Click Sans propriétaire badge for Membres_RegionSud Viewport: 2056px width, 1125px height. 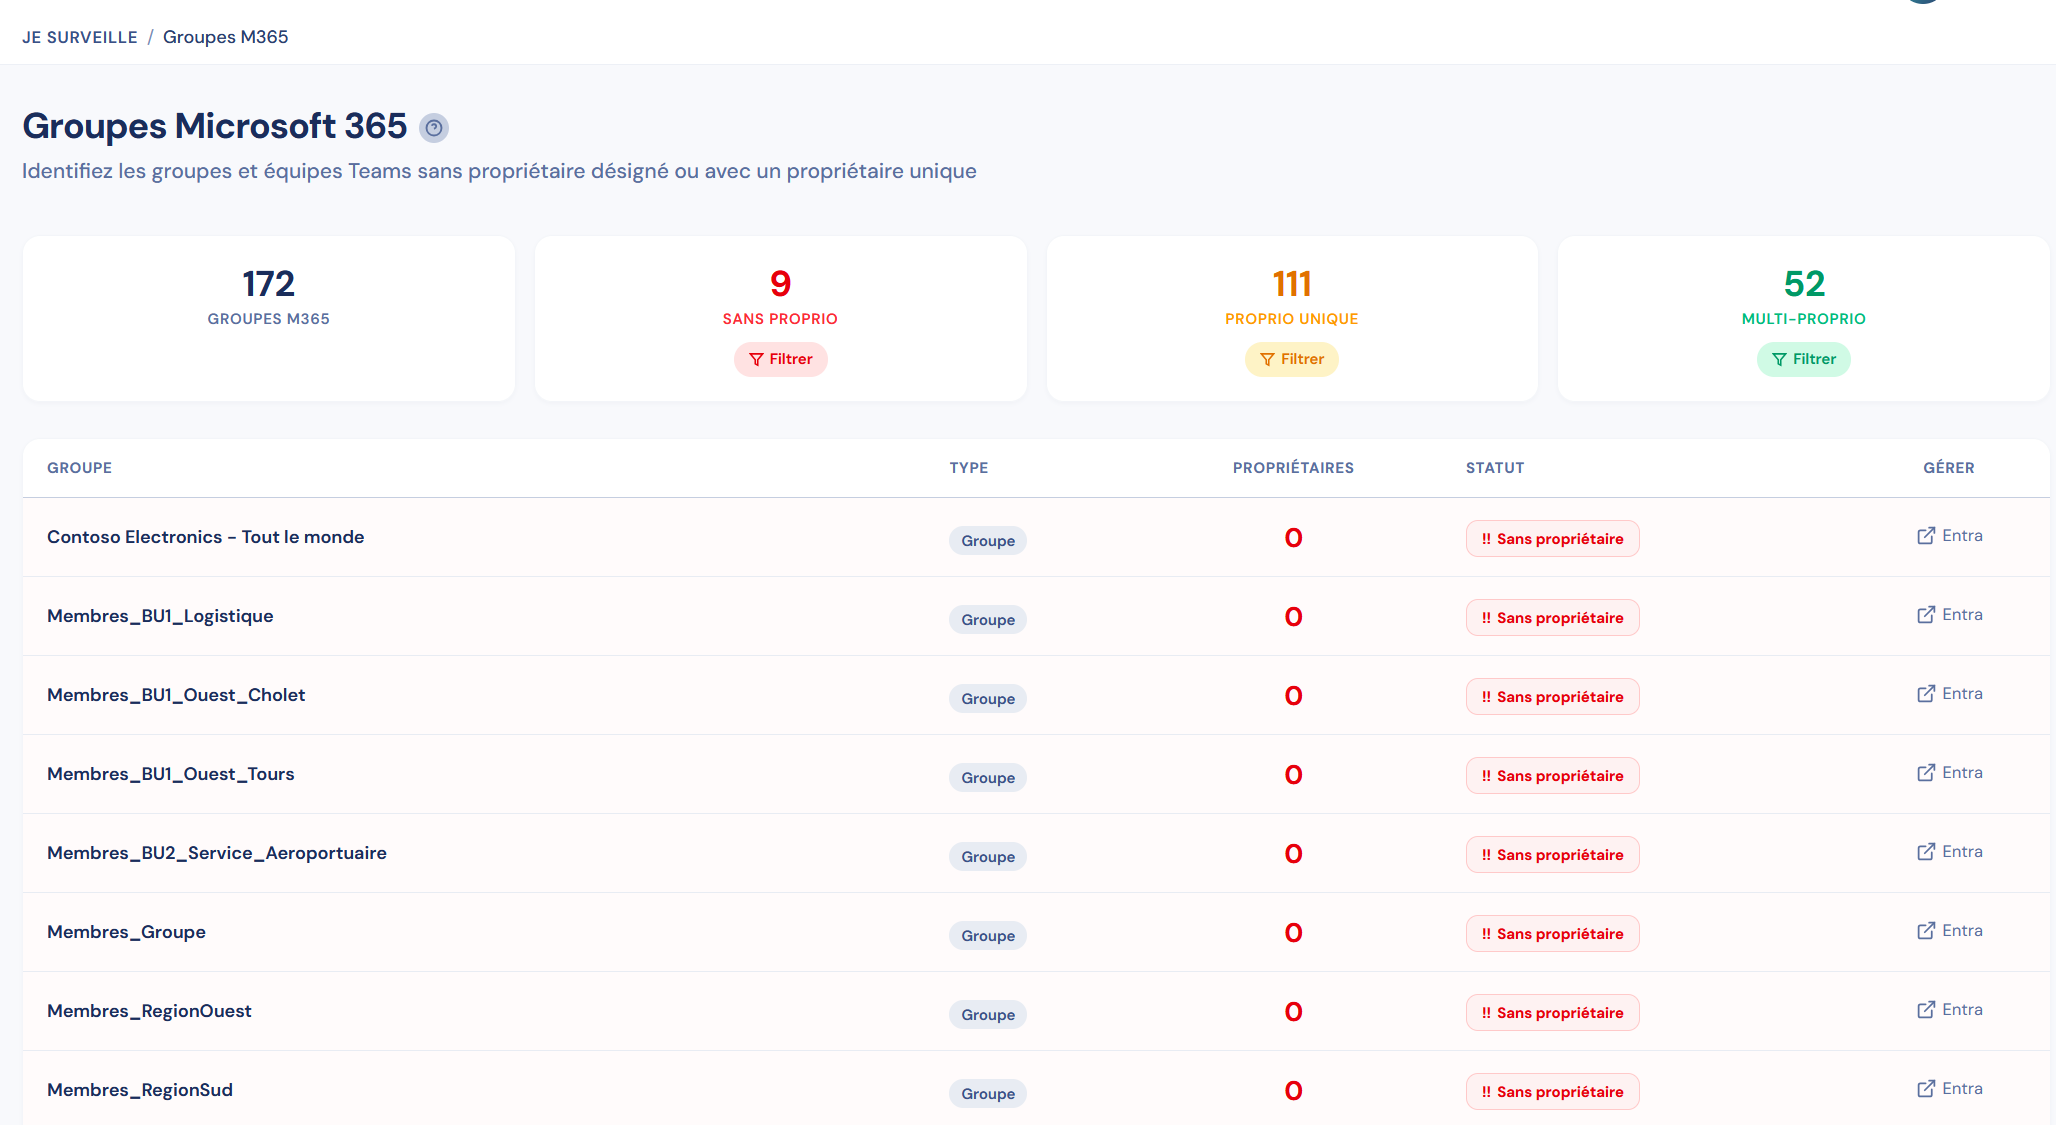(1553, 1092)
